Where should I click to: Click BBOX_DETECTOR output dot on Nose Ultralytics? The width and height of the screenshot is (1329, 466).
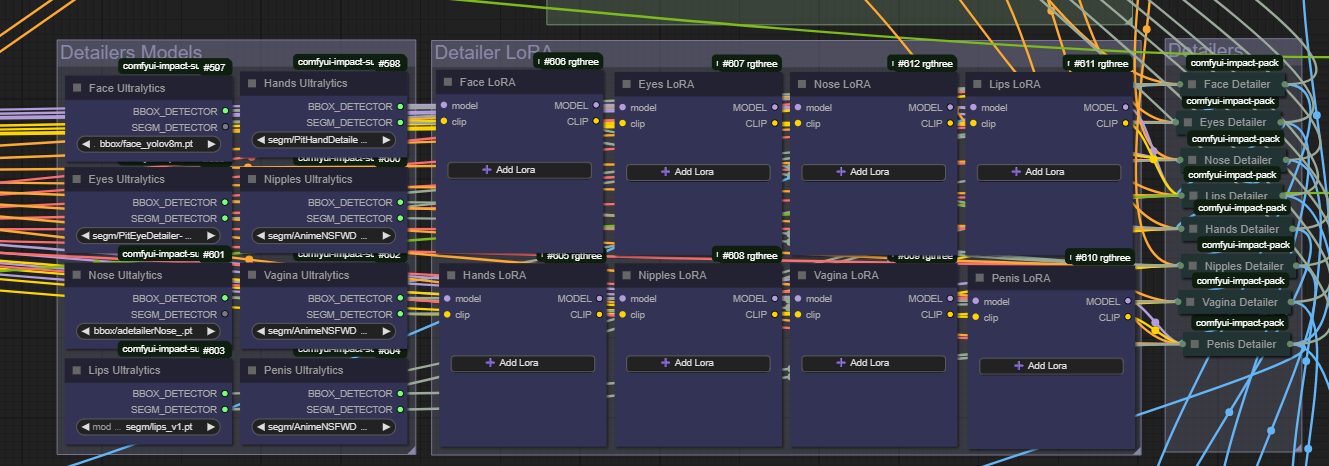pos(226,298)
